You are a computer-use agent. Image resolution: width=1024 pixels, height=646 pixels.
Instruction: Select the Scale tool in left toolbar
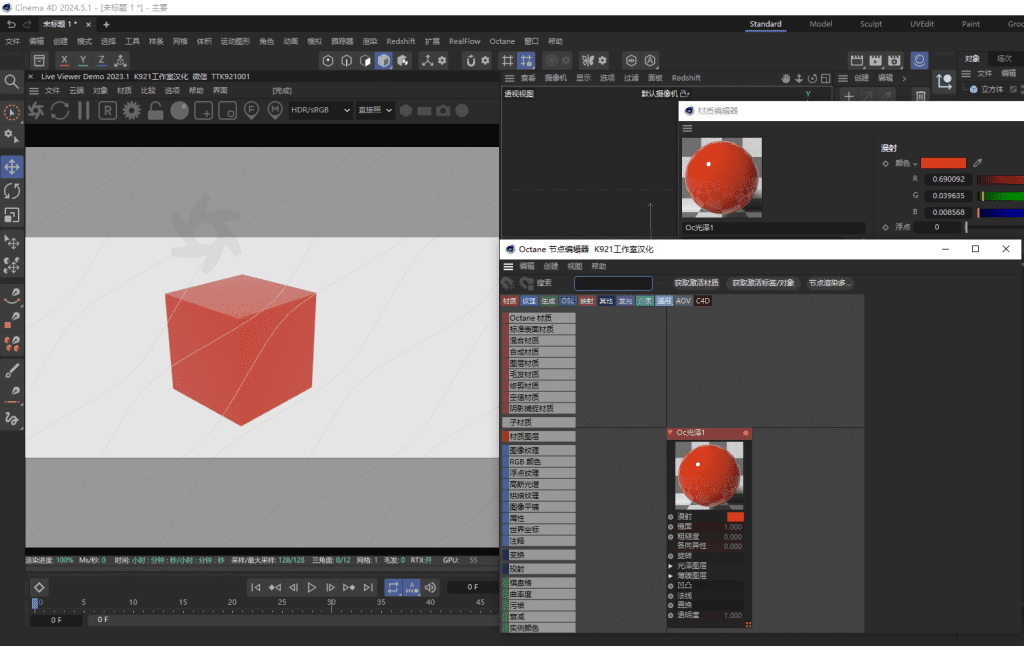(12, 215)
